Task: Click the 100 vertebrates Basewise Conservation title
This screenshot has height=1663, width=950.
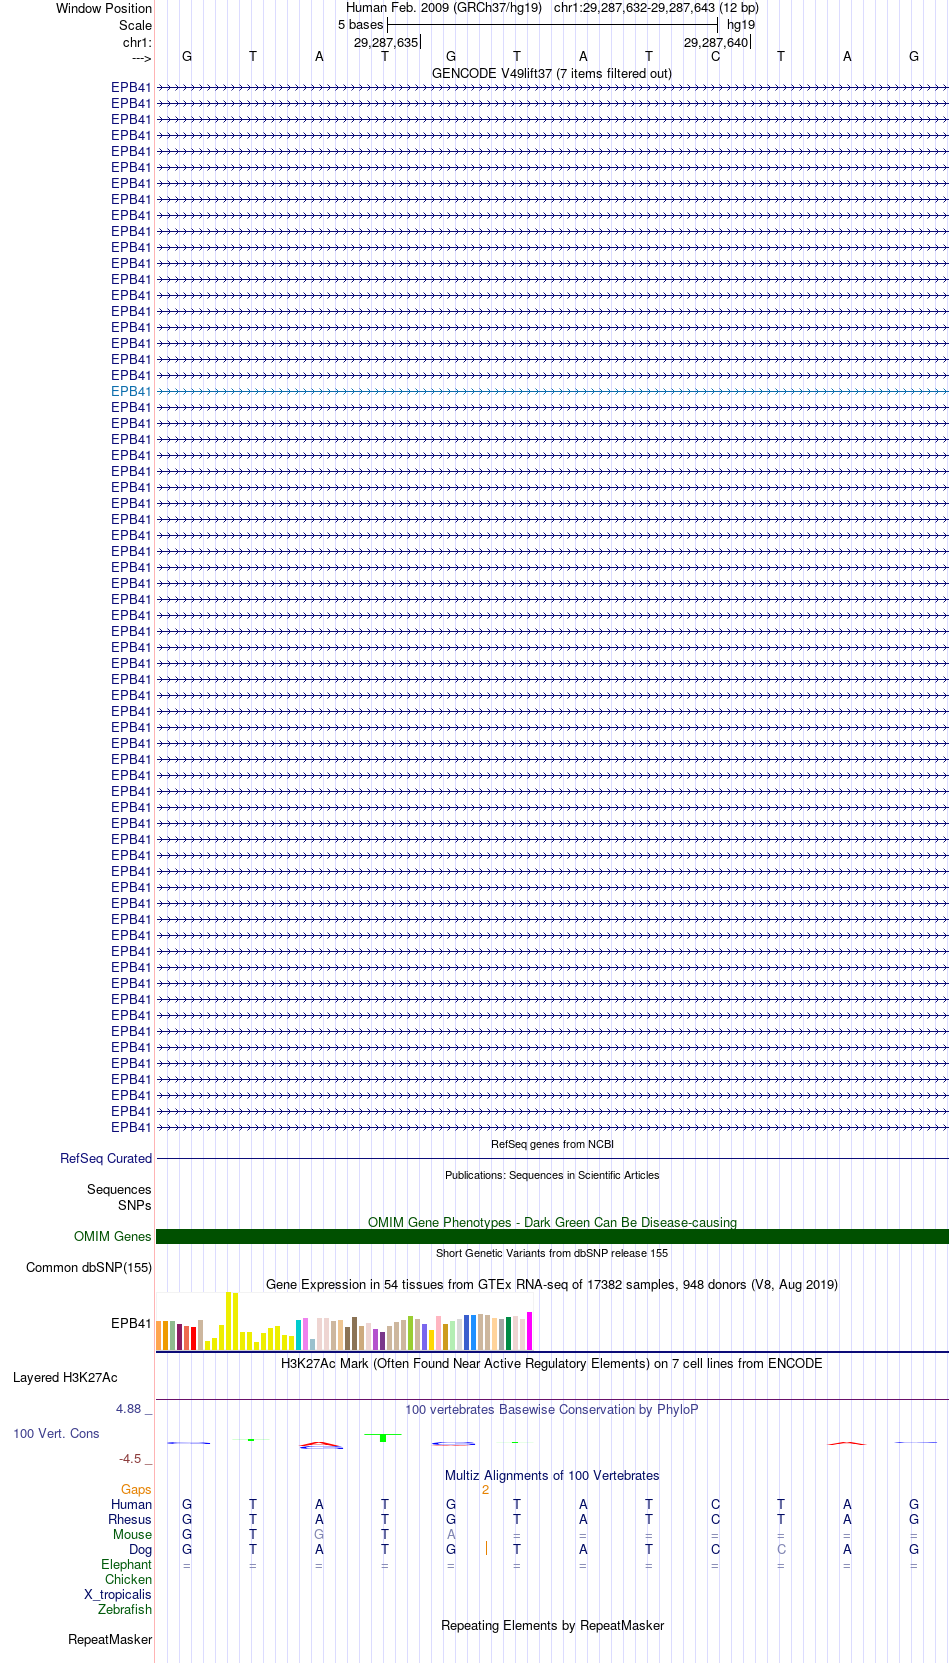Action: click(x=552, y=1409)
